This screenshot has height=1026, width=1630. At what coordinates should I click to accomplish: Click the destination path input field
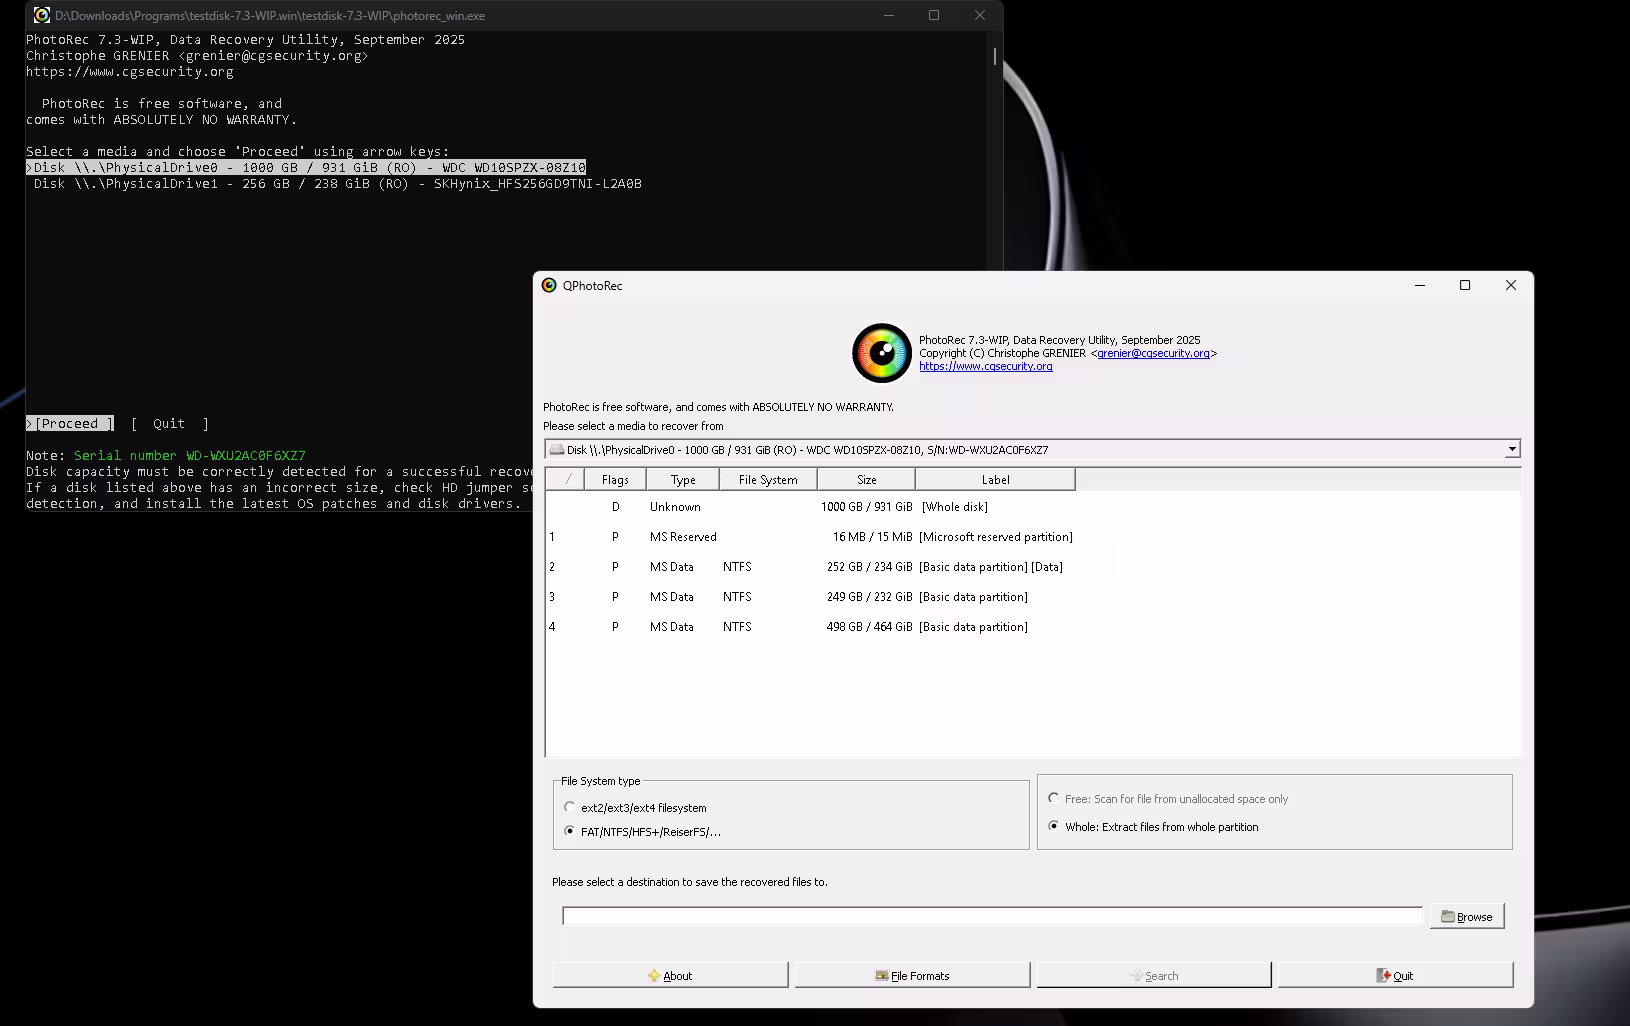pos(992,916)
